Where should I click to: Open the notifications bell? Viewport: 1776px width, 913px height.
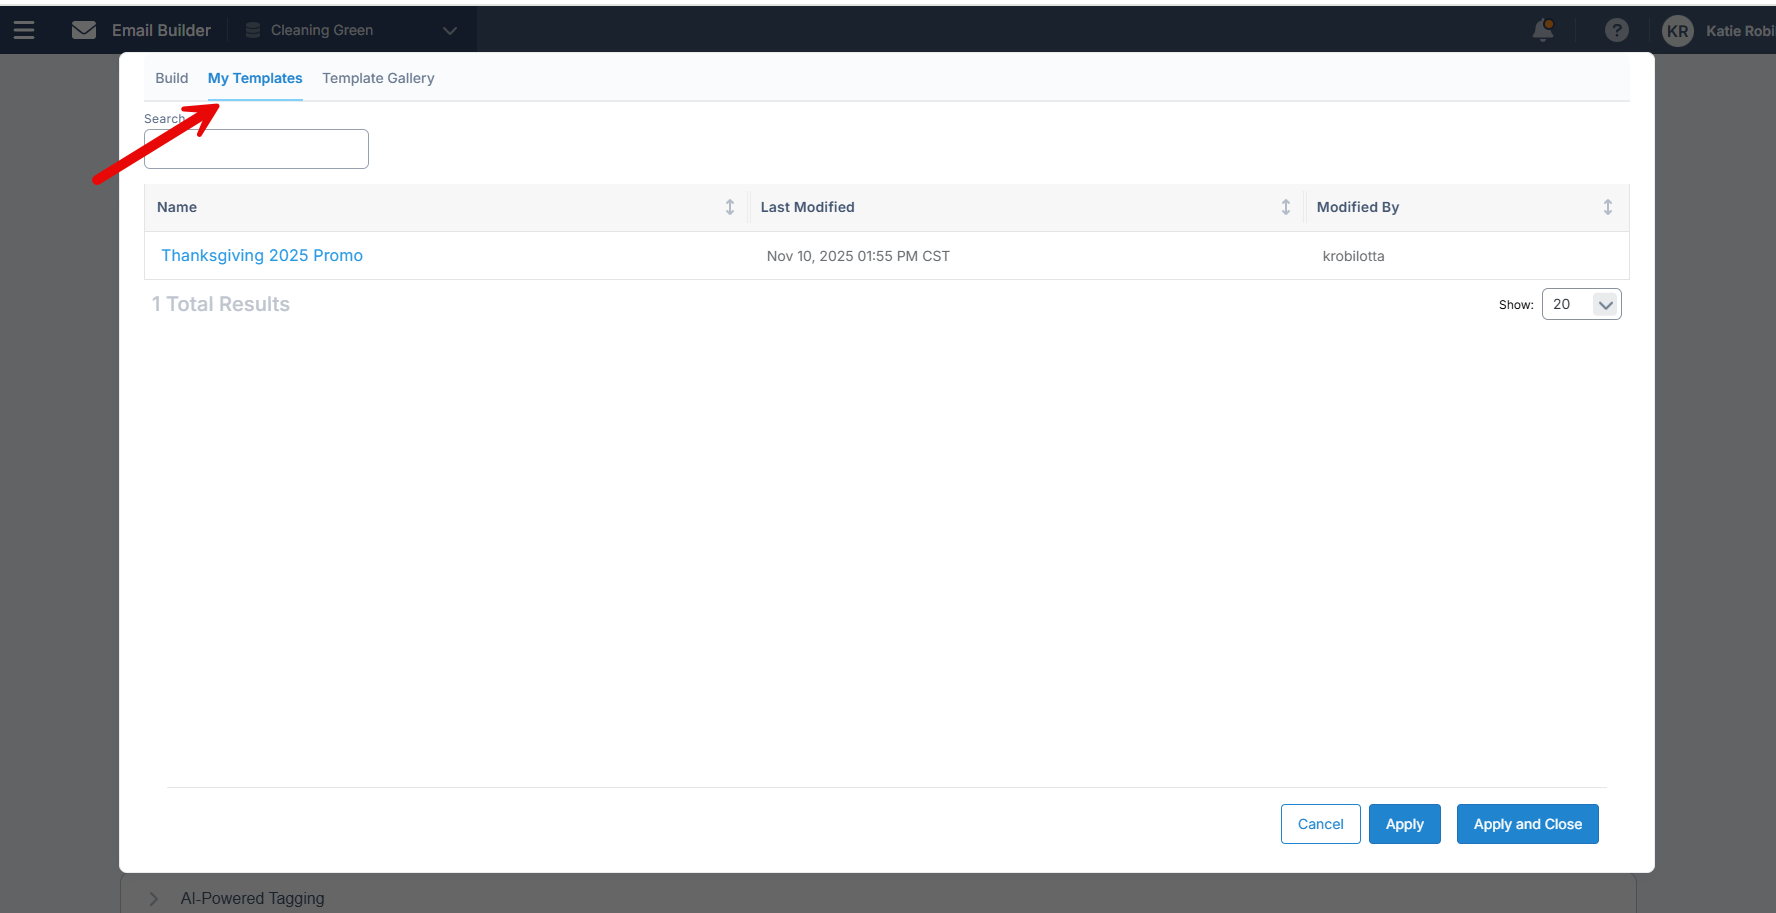point(1543,30)
